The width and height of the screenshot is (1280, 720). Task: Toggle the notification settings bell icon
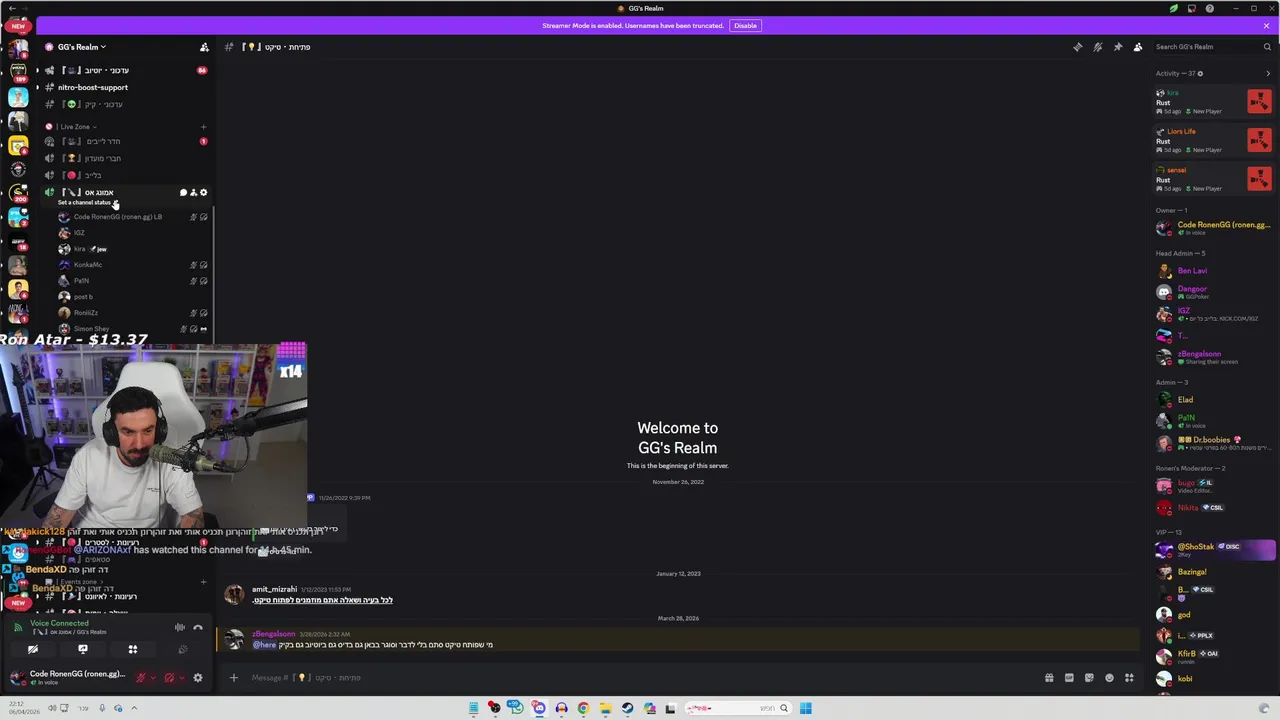tap(1097, 47)
